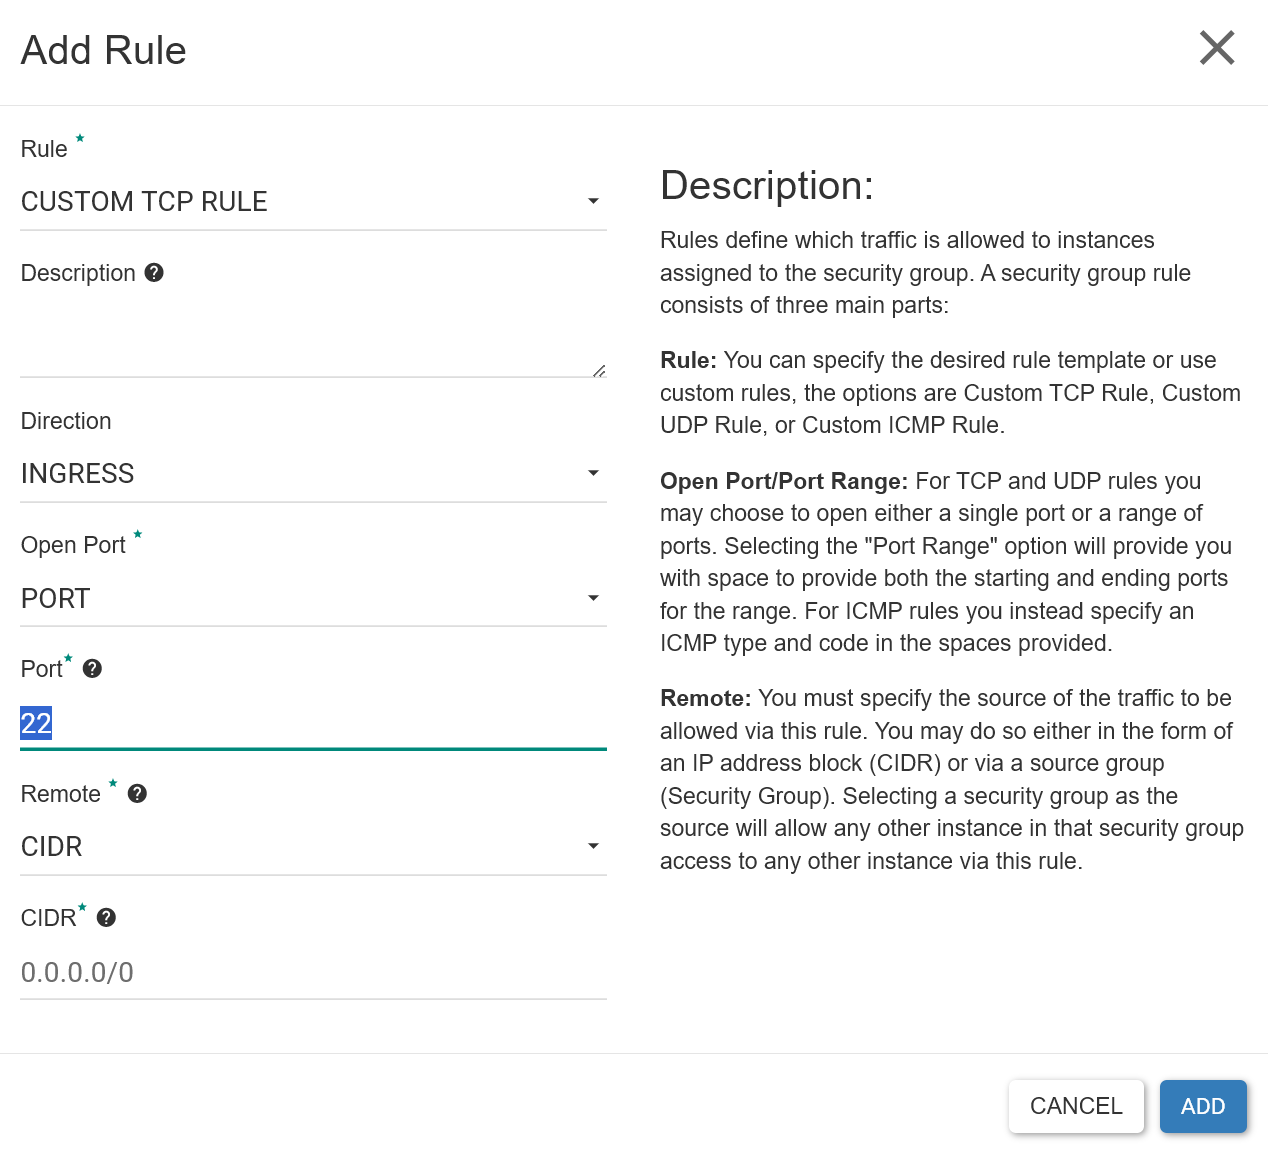Open the Open Port dropdown arrow
Screen dimensions: 1268x1154
click(x=593, y=598)
